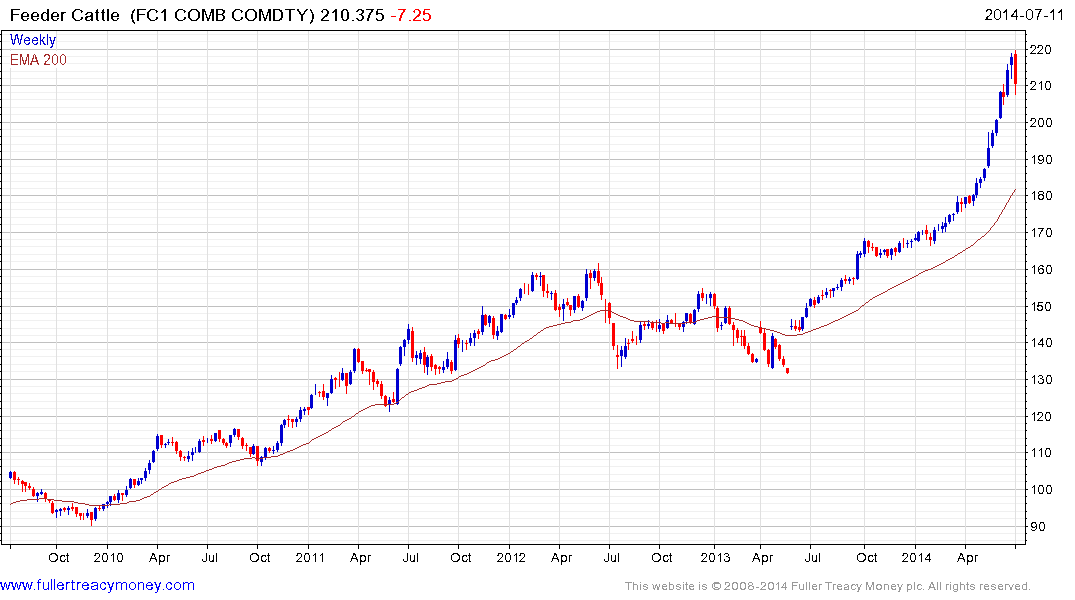Click the 2014 year label on time axis
Image resolution: width=1075 pixels, height=600 pixels.
coord(917,557)
